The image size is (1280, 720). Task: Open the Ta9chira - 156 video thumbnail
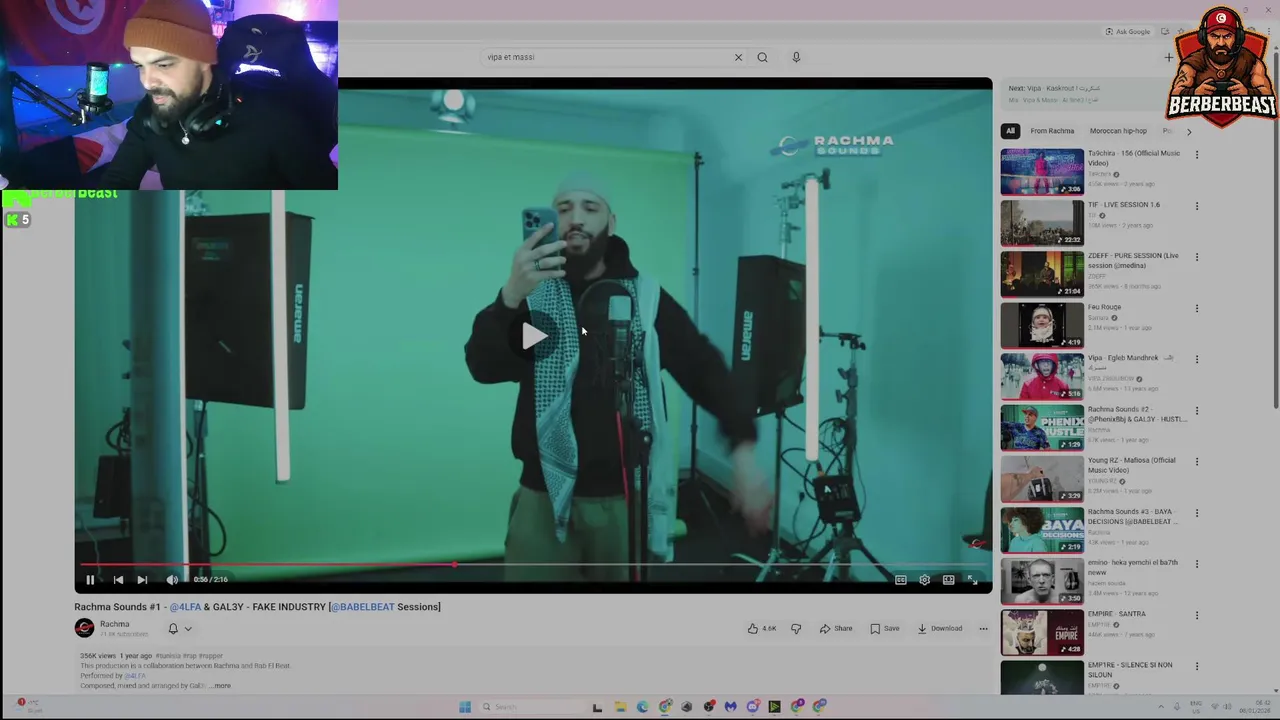coord(1042,171)
